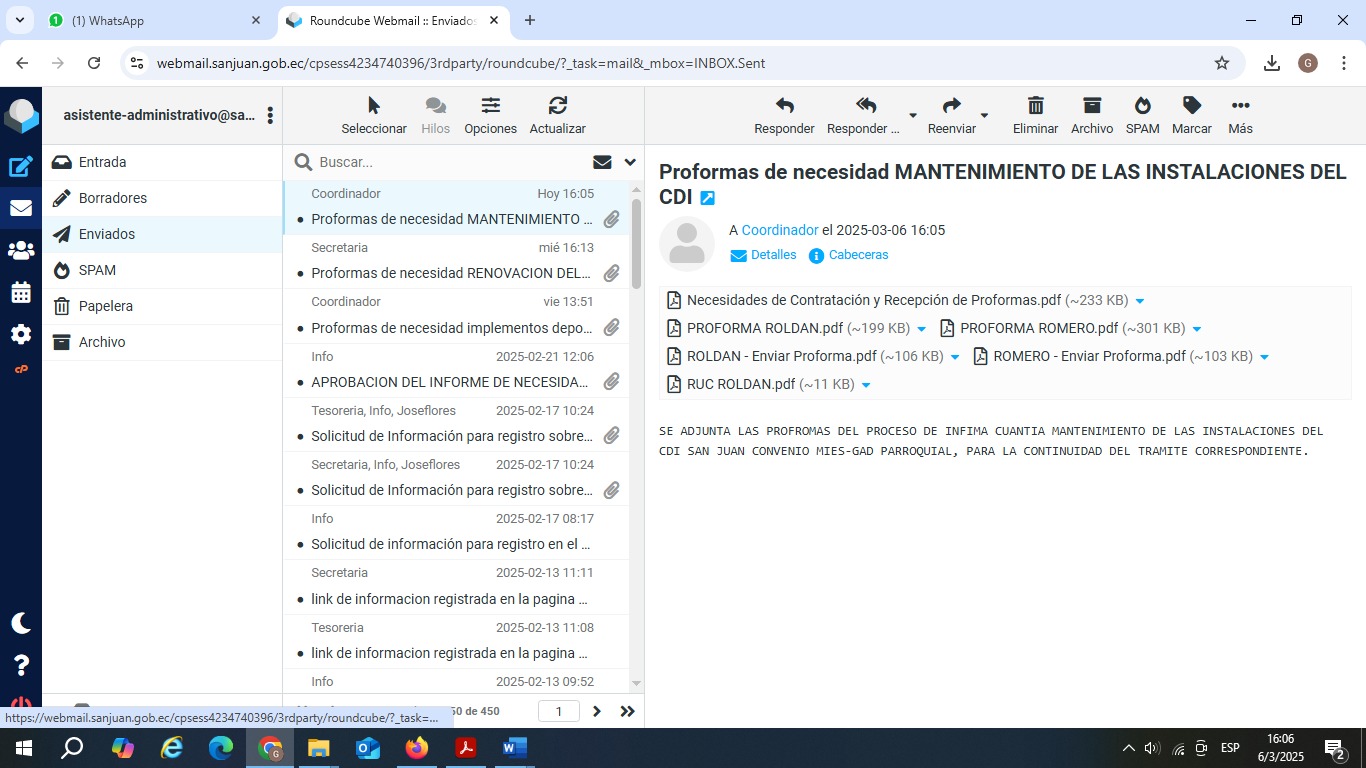Click the Reenviar forward icon
The height and width of the screenshot is (768, 1366).
point(951,106)
